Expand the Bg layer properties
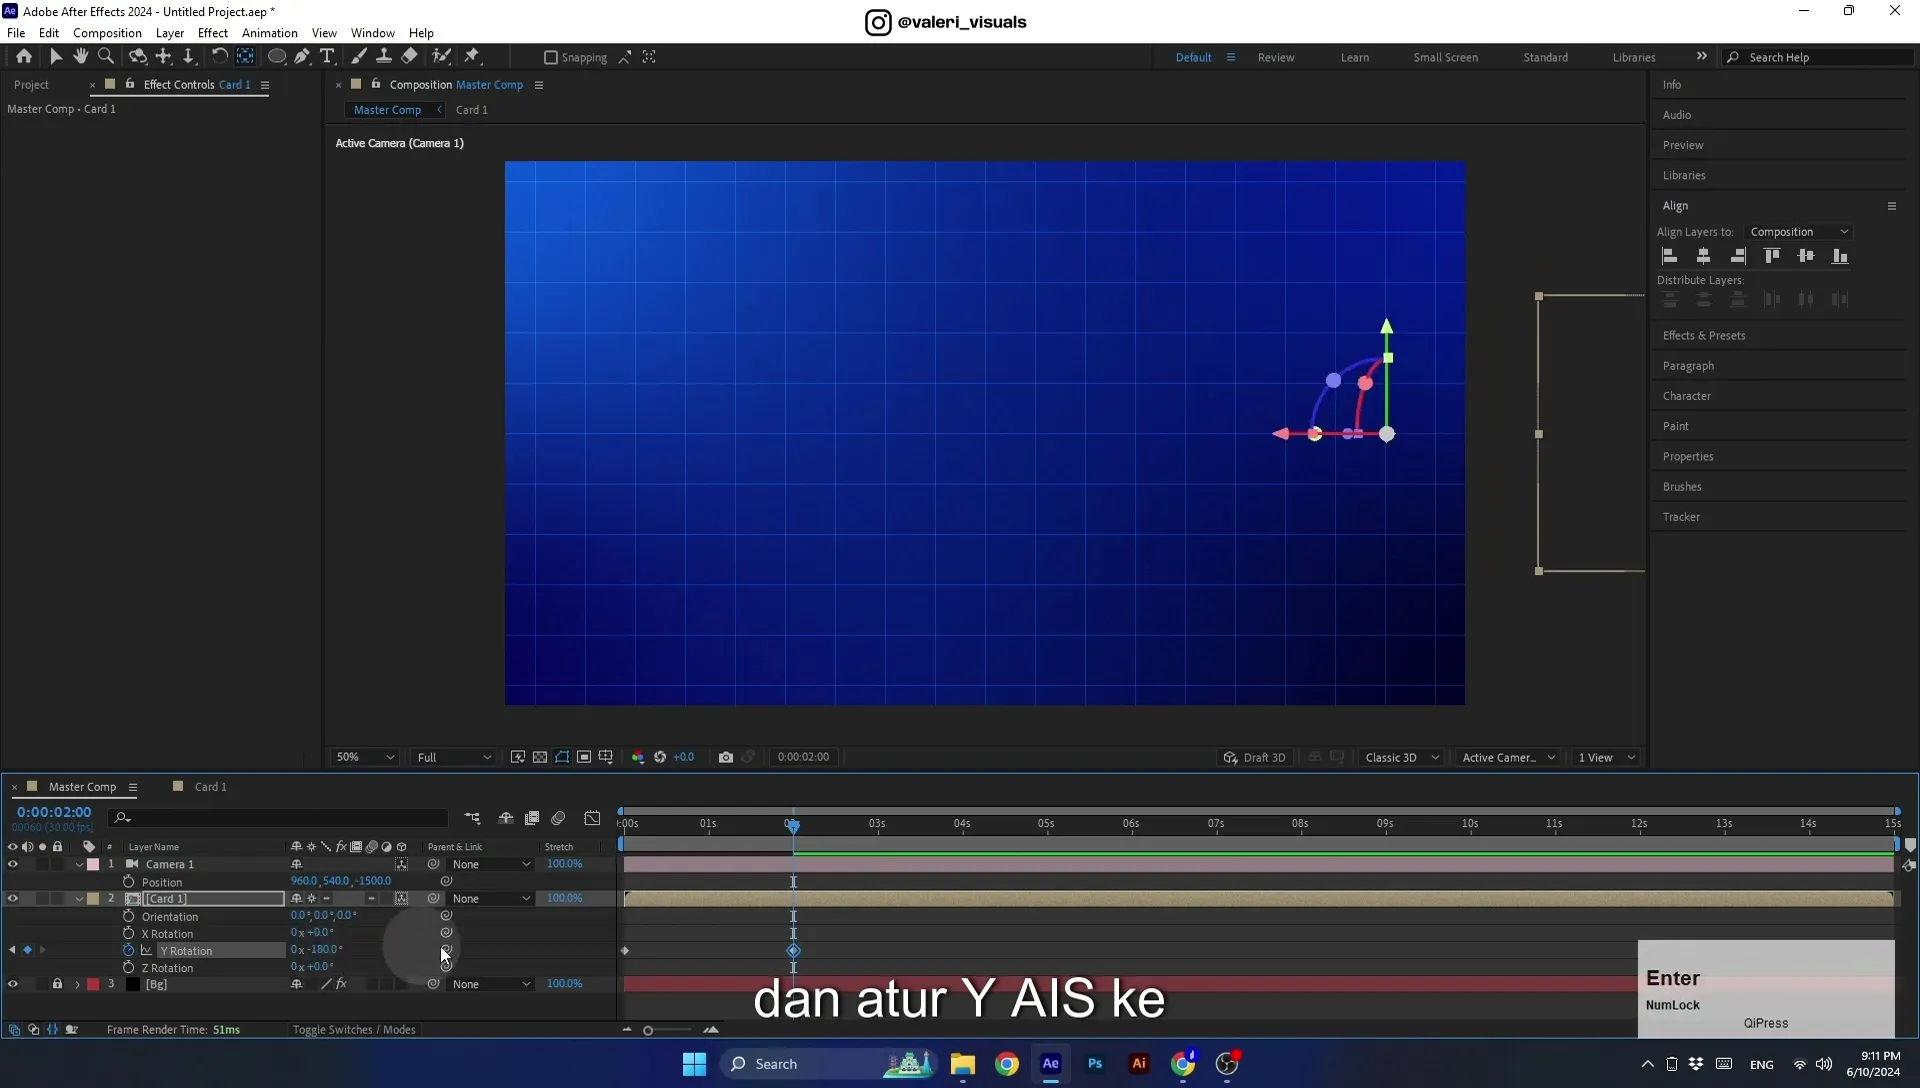 pos(77,985)
